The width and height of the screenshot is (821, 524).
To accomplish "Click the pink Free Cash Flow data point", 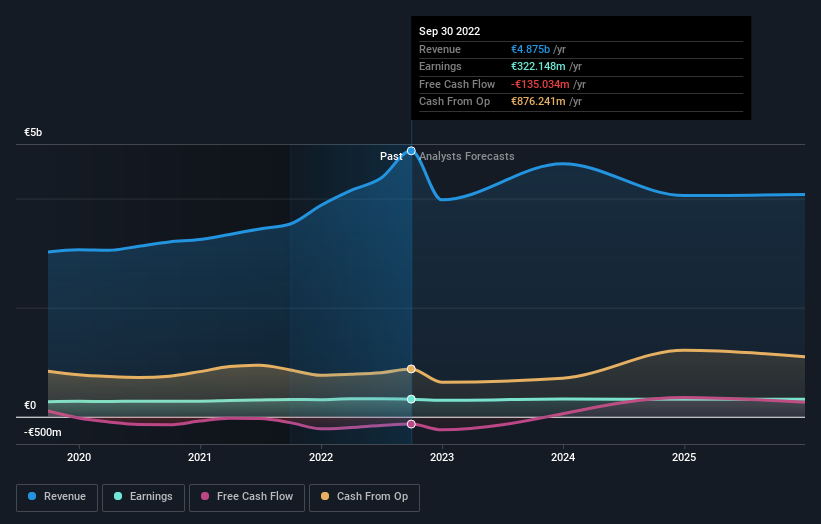I will (x=411, y=424).
